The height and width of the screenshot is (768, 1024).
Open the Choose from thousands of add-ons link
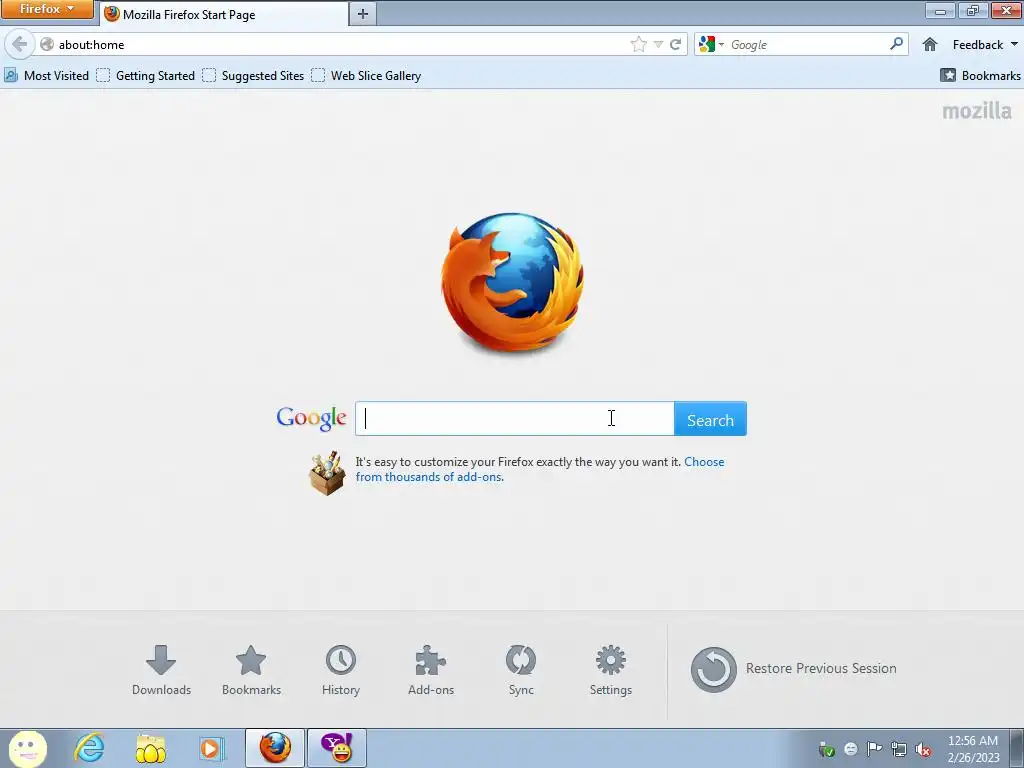[539, 470]
